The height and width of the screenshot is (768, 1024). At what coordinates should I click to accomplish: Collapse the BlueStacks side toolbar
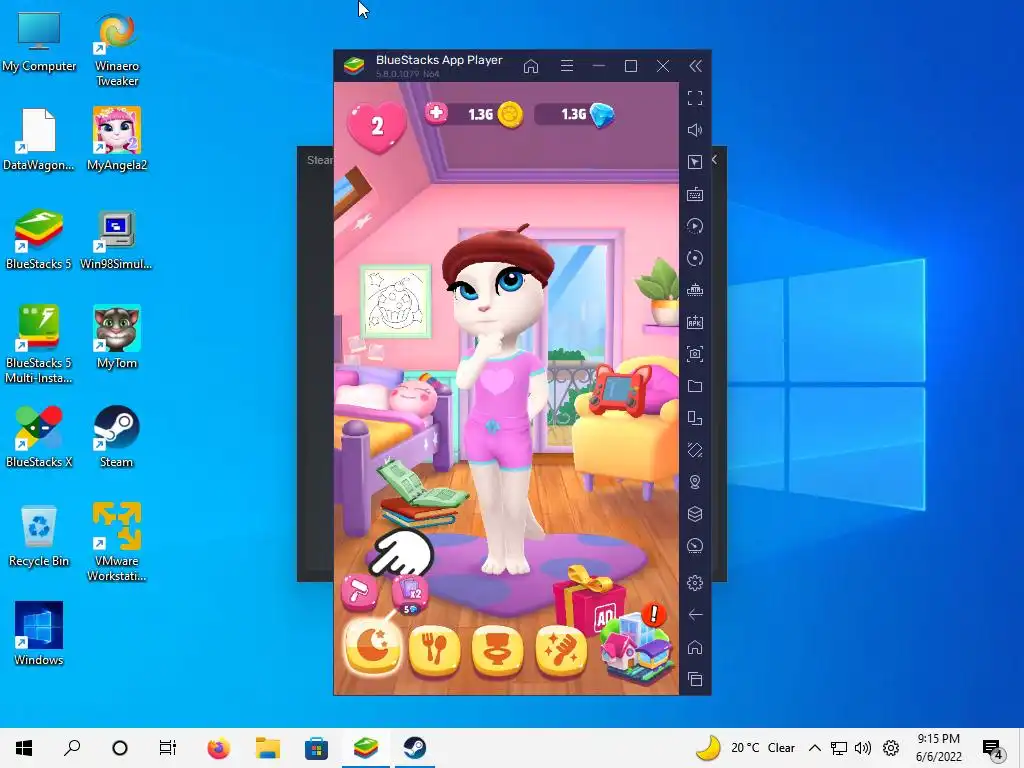(x=696, y=66)
